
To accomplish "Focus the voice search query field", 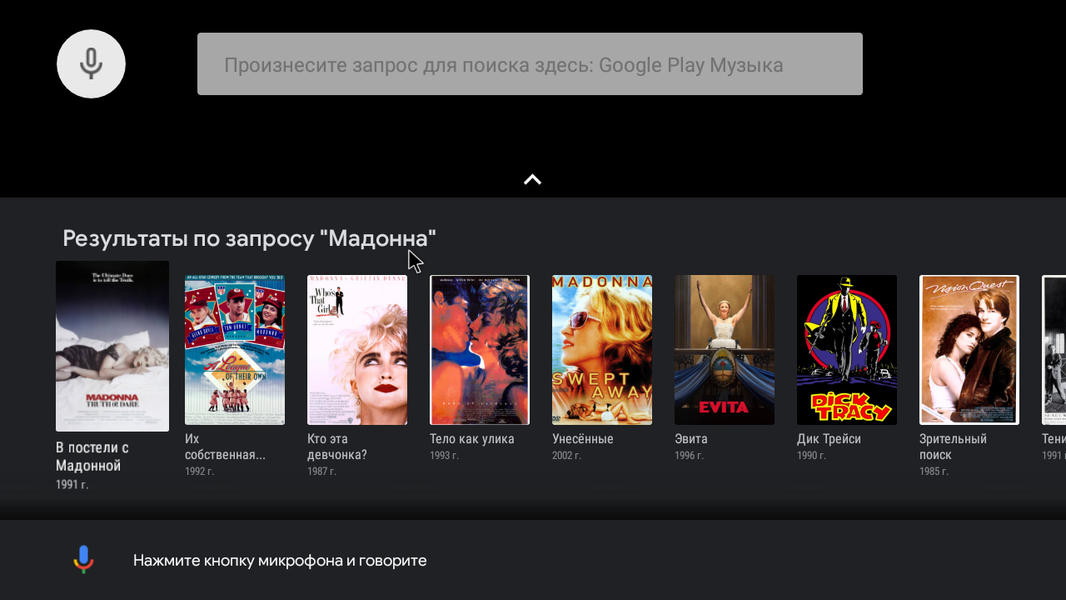I will (530, 64).
